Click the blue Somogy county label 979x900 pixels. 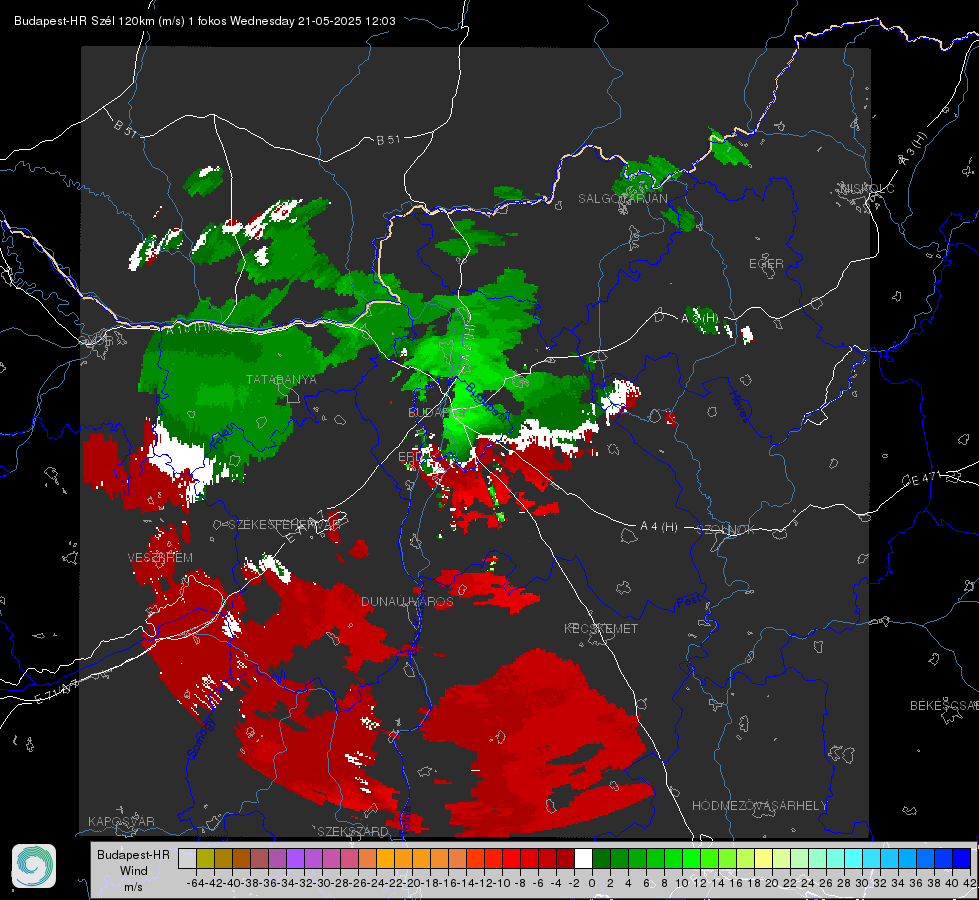pyautogui.click(x=202, y=738)
